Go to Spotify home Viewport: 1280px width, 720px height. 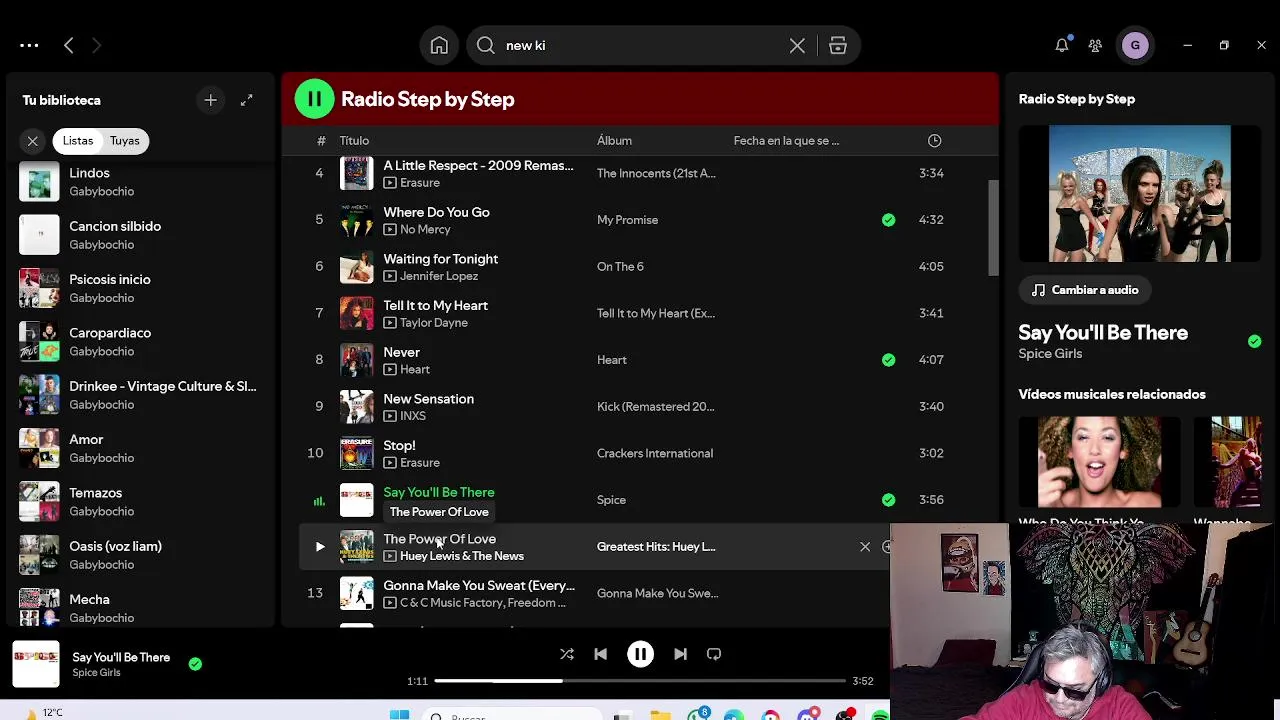(x=439, y=45)
